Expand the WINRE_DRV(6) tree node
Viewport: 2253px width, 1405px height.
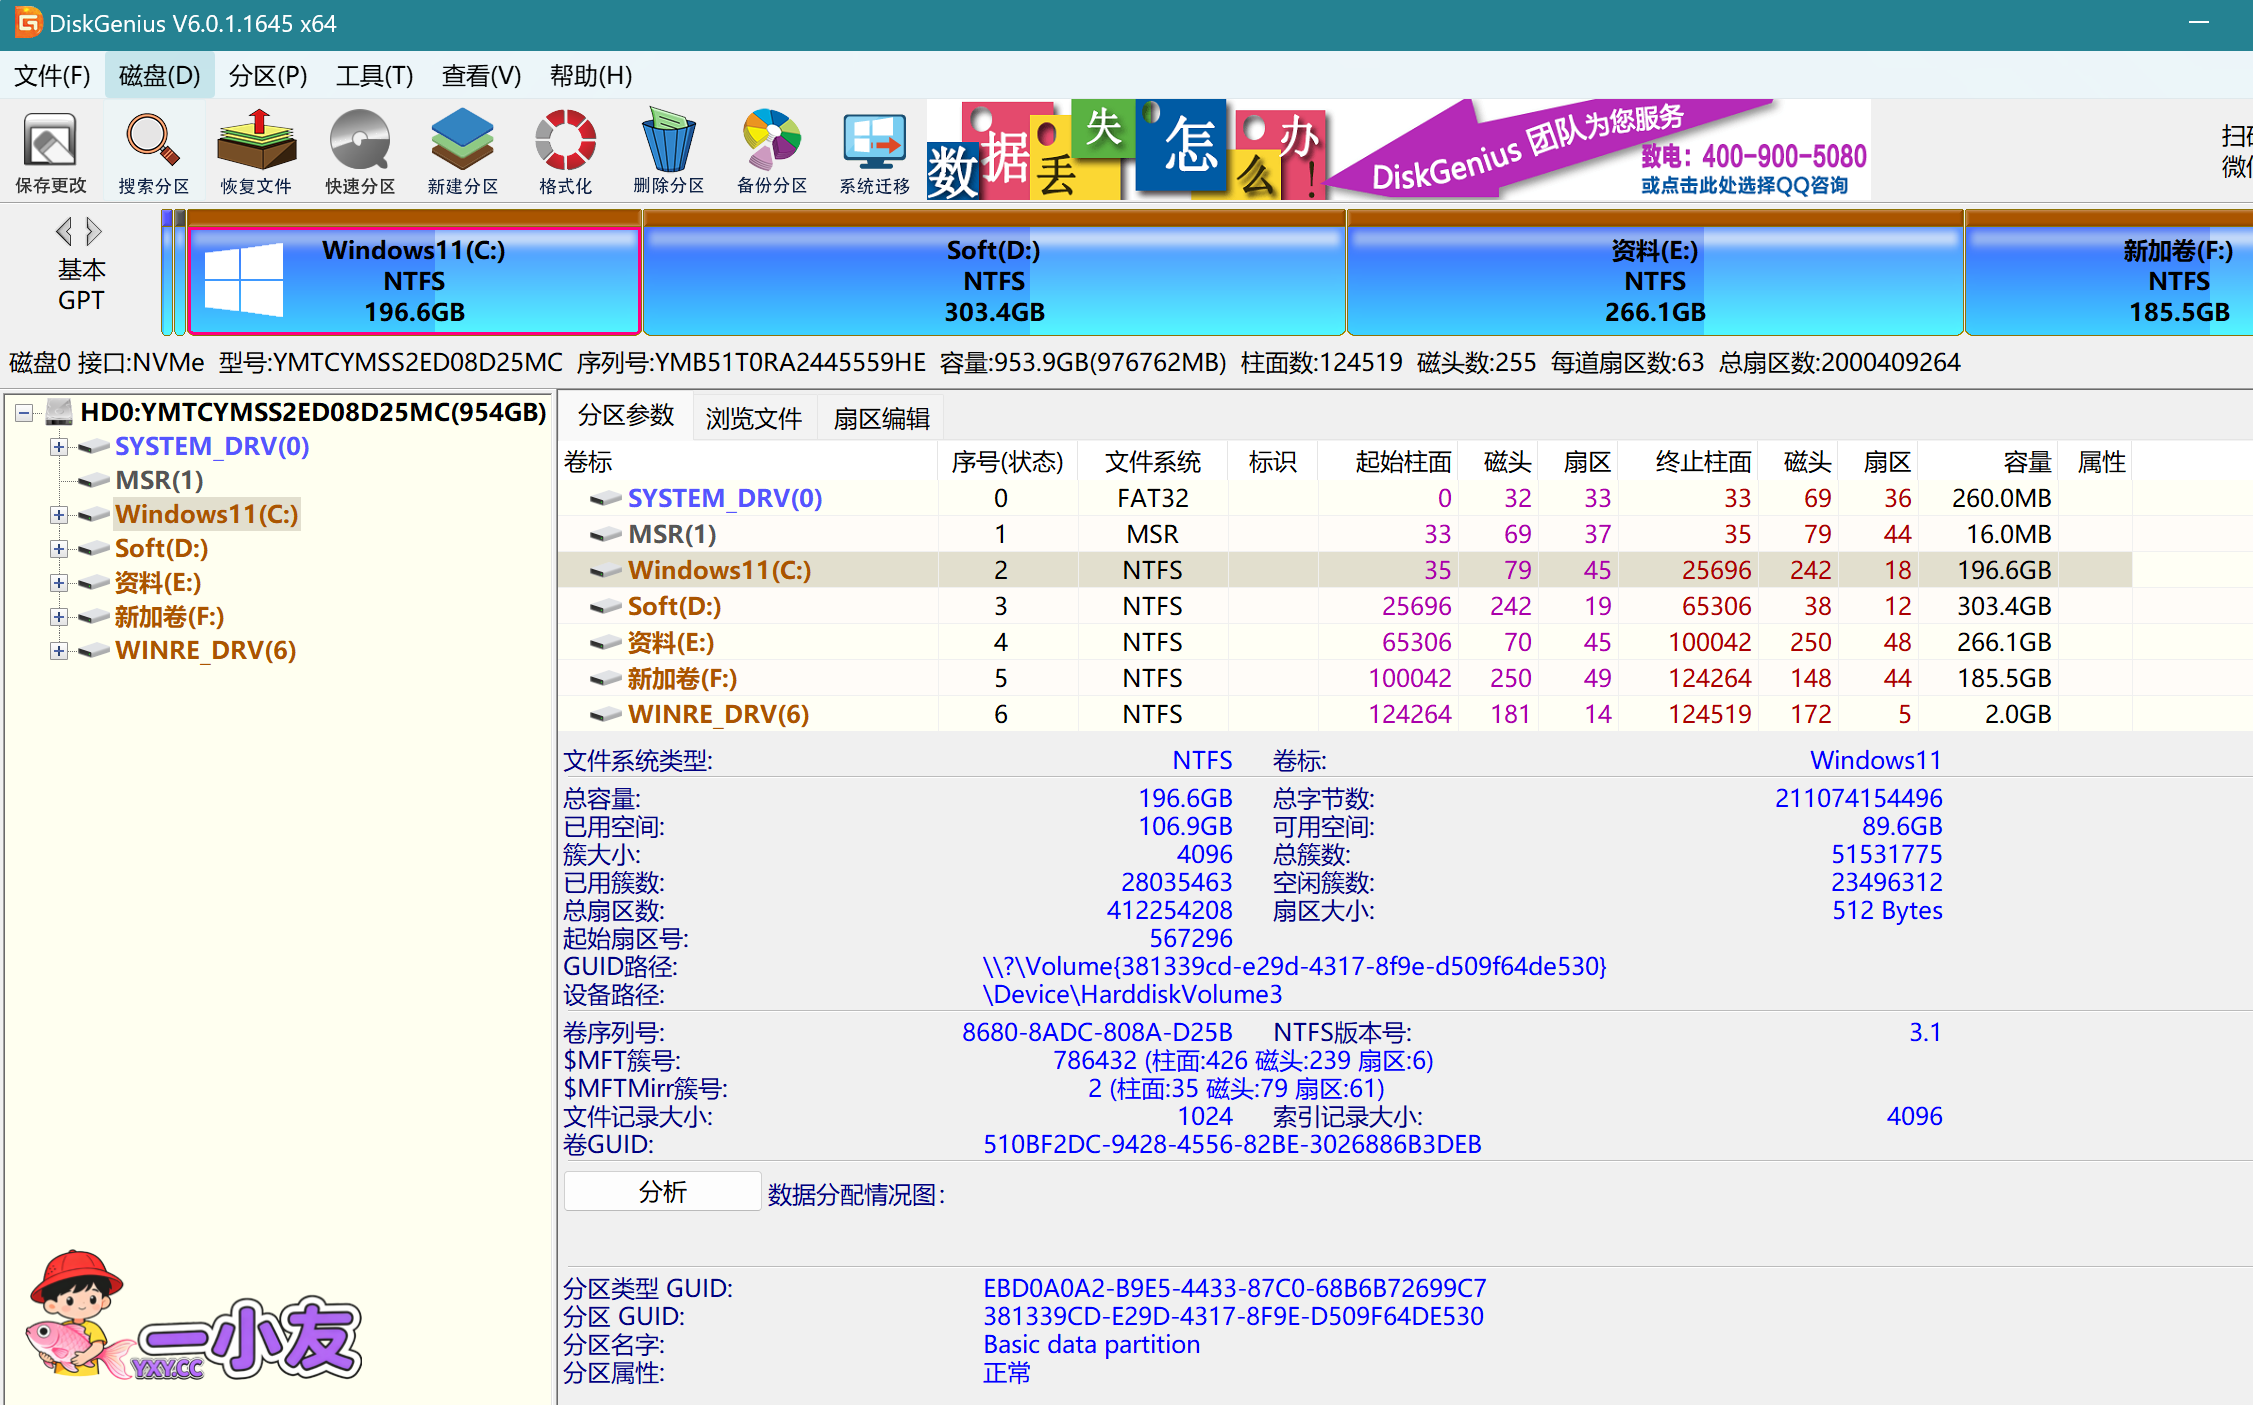coord(58,650)
